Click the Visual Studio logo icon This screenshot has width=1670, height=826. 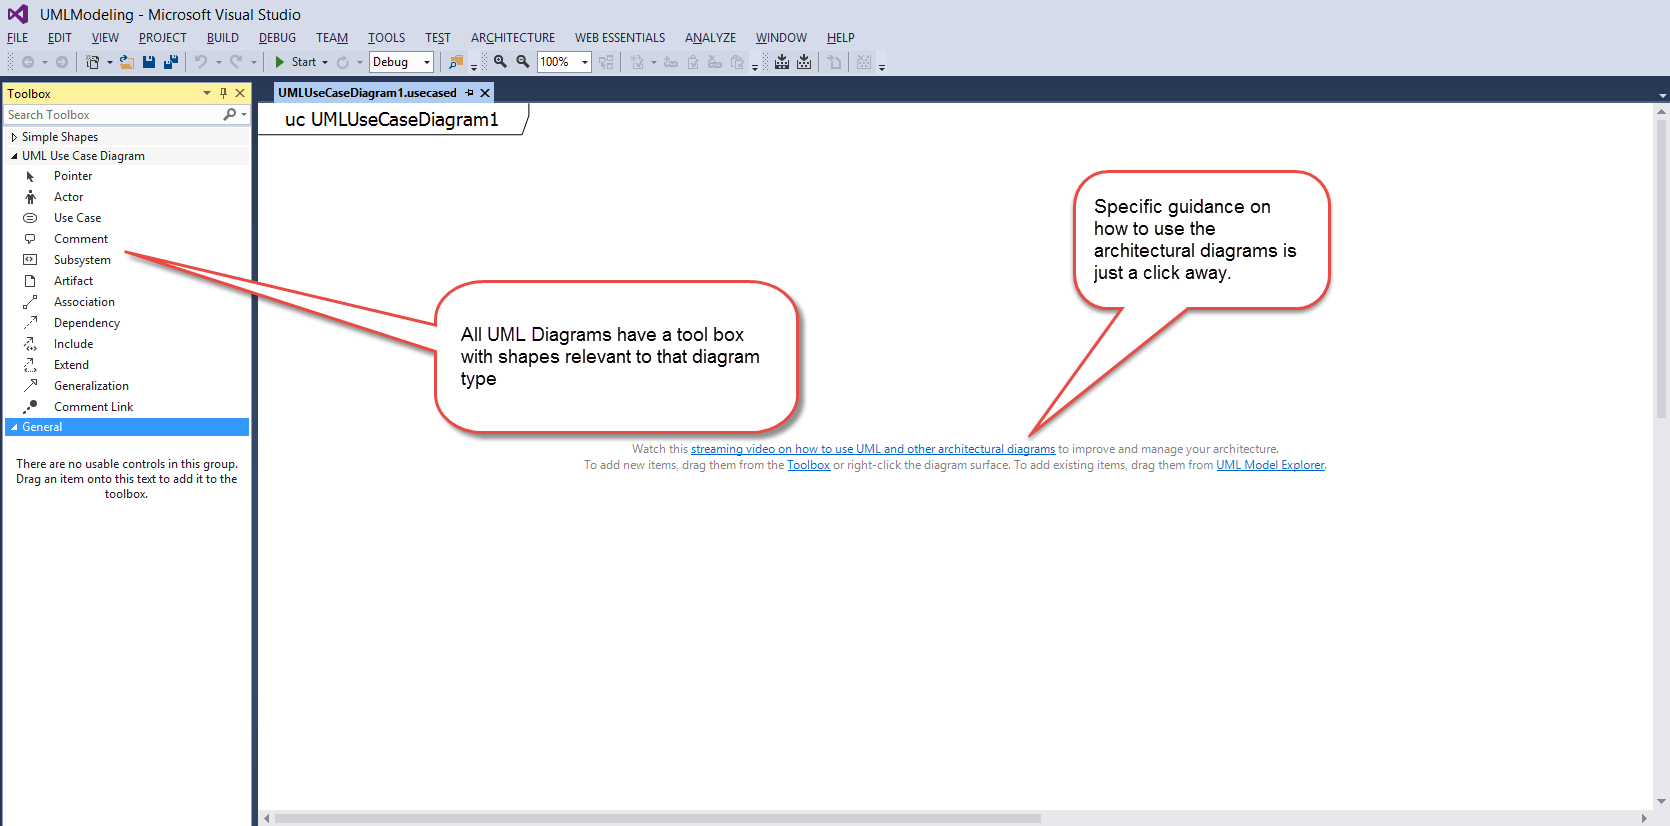18,14
